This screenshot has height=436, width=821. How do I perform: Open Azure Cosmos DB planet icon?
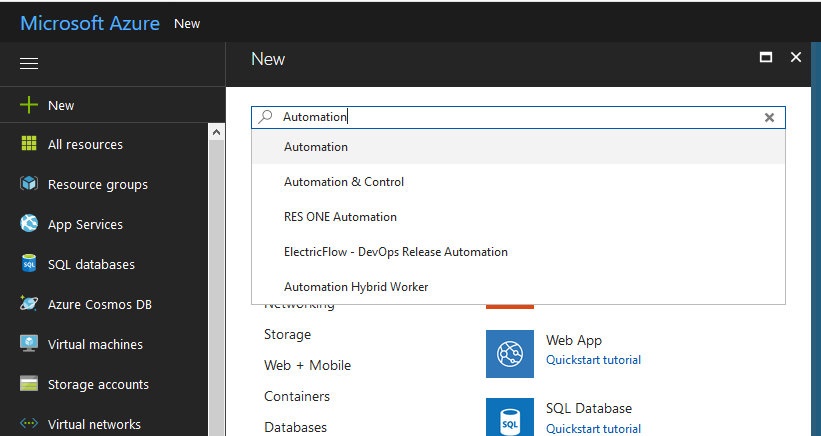tap(29, 304)
